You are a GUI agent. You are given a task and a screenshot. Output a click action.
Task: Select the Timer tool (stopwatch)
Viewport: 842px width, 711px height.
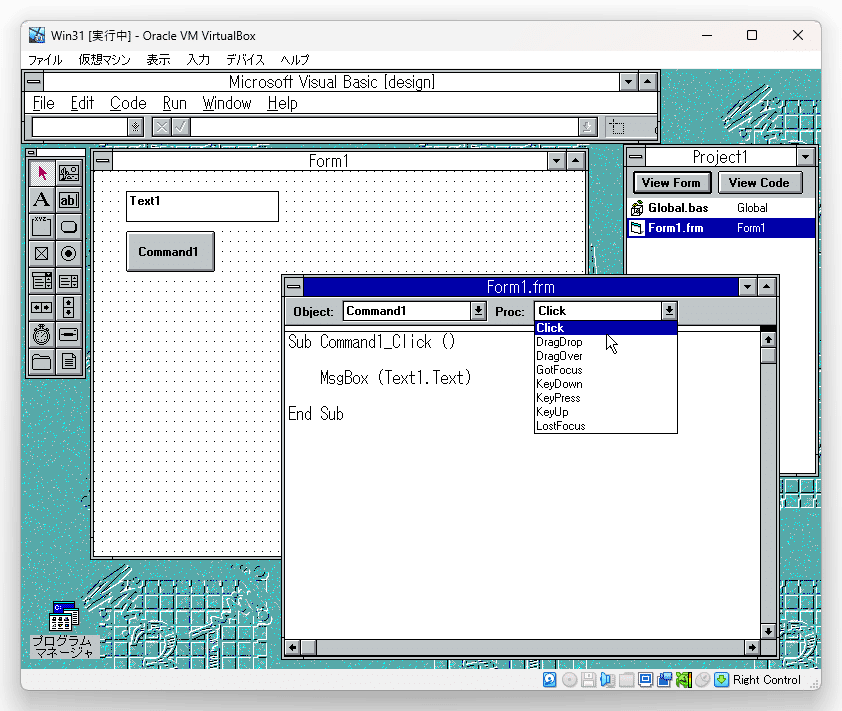pyautogui.click(x=41, y=335)
